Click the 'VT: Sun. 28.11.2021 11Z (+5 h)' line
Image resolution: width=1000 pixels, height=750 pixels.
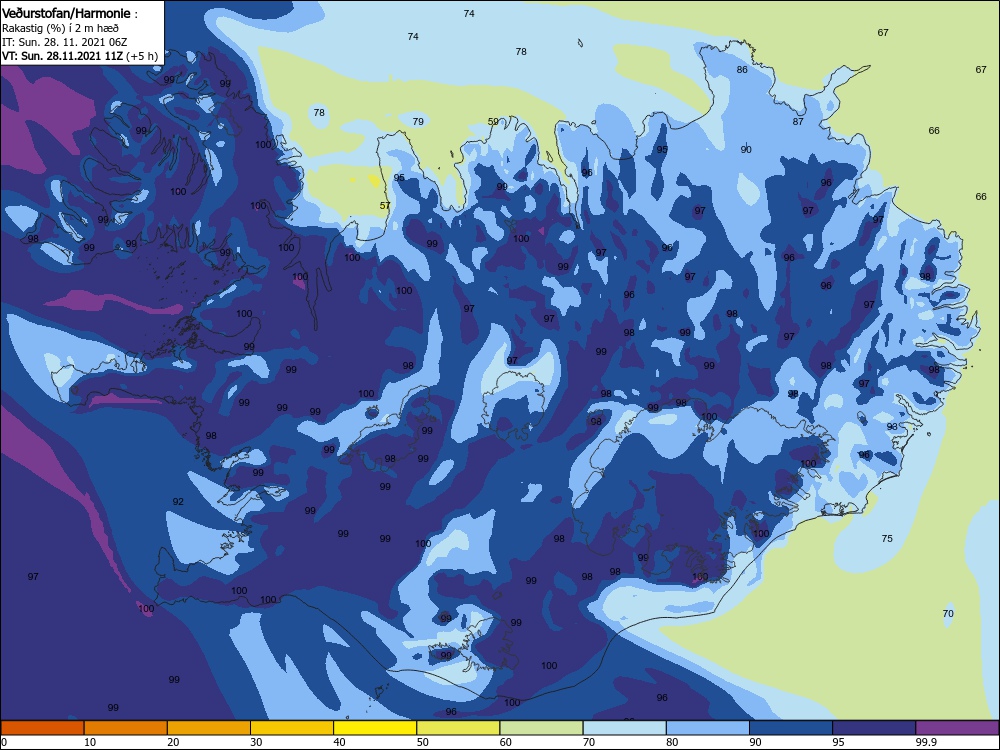coord(80,55)
